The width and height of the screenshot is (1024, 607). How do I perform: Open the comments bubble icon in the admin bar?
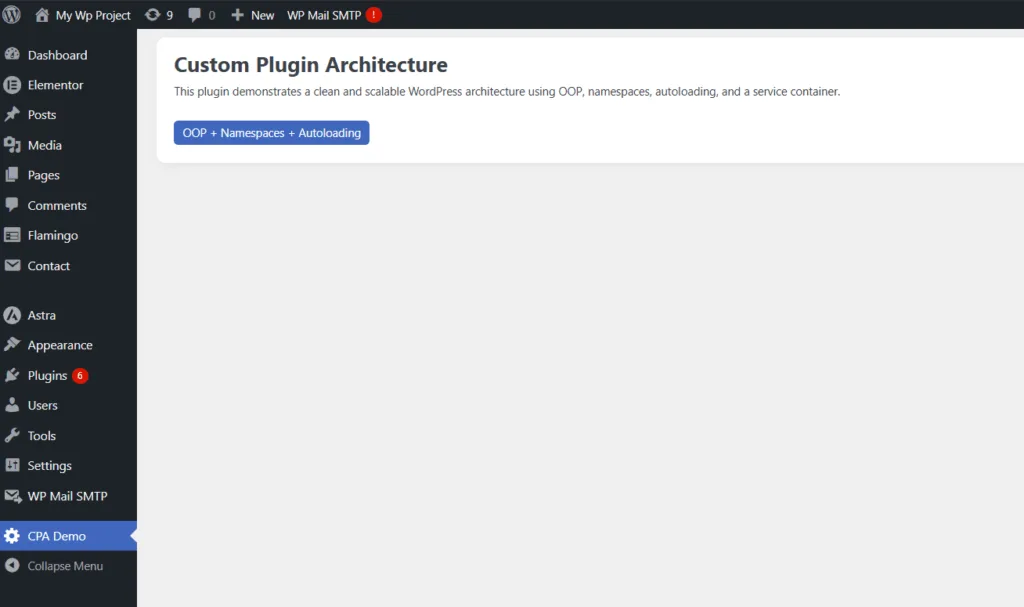195,15
